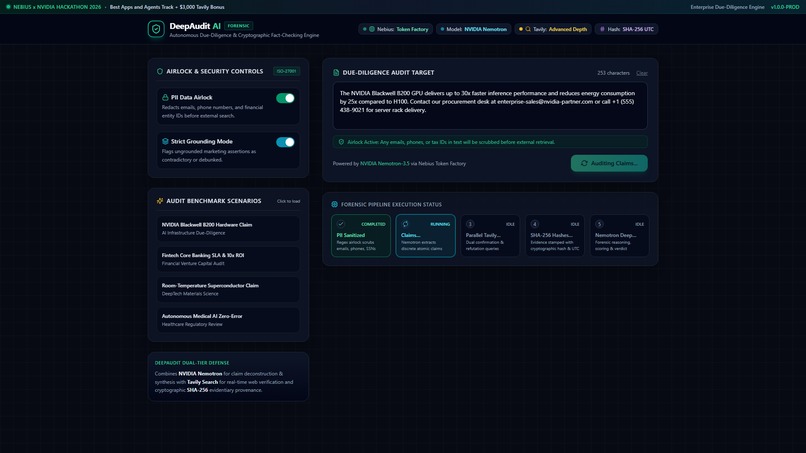The height and width of the screenshot is (453, 806).
Task: Click the 'Parallel Tavily...' step title
Action: [483, 235]
